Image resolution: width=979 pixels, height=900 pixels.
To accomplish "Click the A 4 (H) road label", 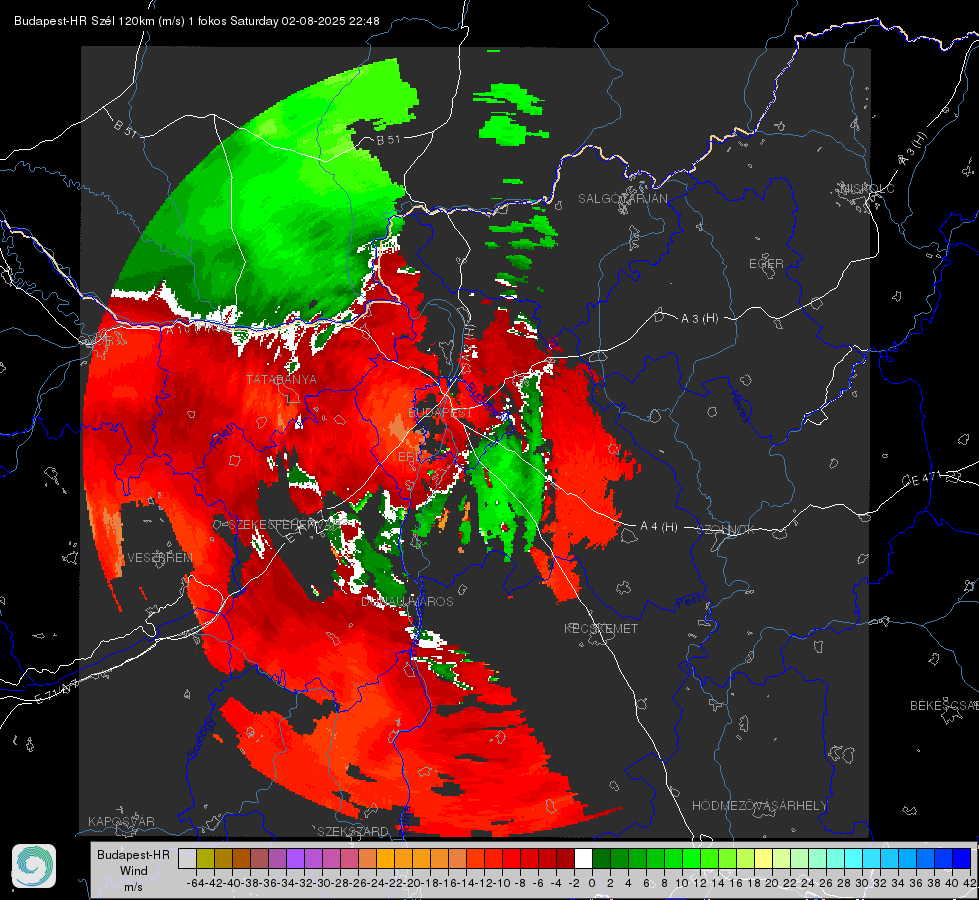I will click(659, 527).
